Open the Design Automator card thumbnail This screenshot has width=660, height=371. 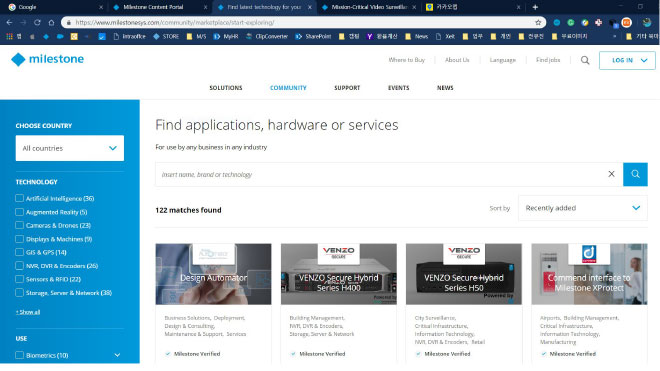click(x=213, y=274)
